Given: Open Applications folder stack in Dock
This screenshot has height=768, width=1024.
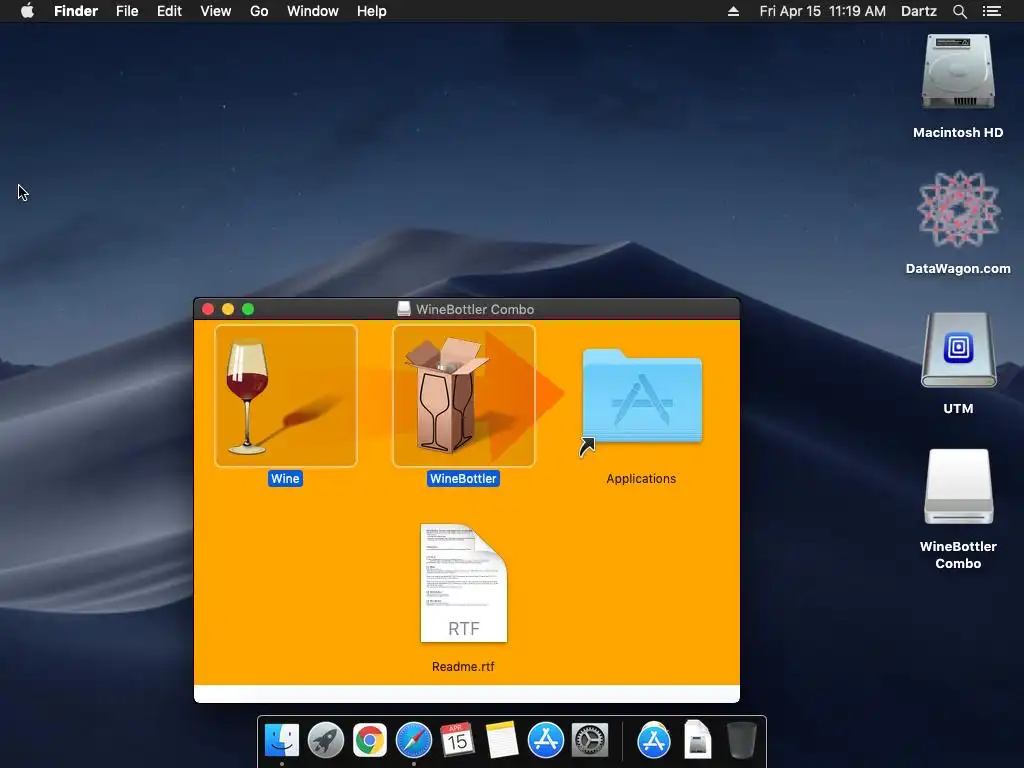Looking at the screenshot, I should [x=654, y=741].
